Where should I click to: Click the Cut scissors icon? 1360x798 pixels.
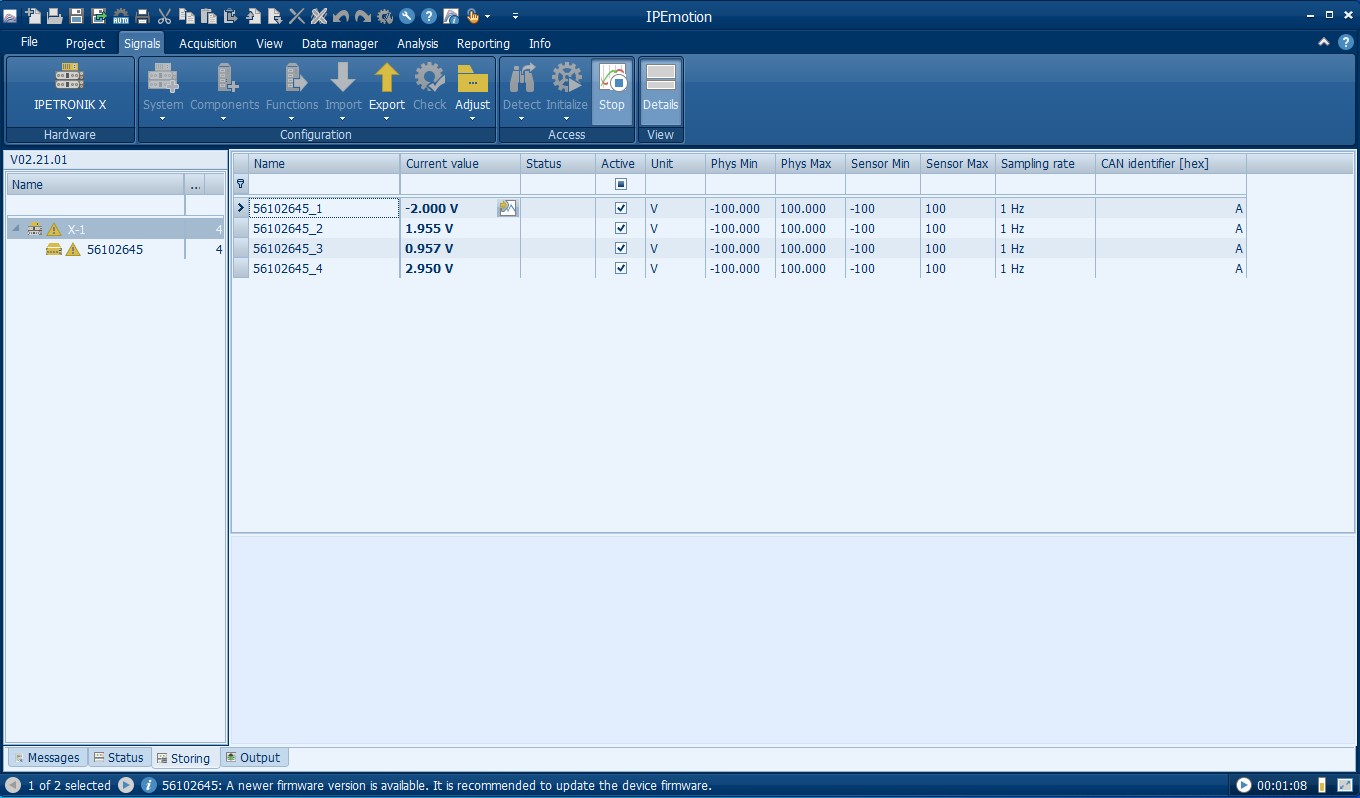164,16
